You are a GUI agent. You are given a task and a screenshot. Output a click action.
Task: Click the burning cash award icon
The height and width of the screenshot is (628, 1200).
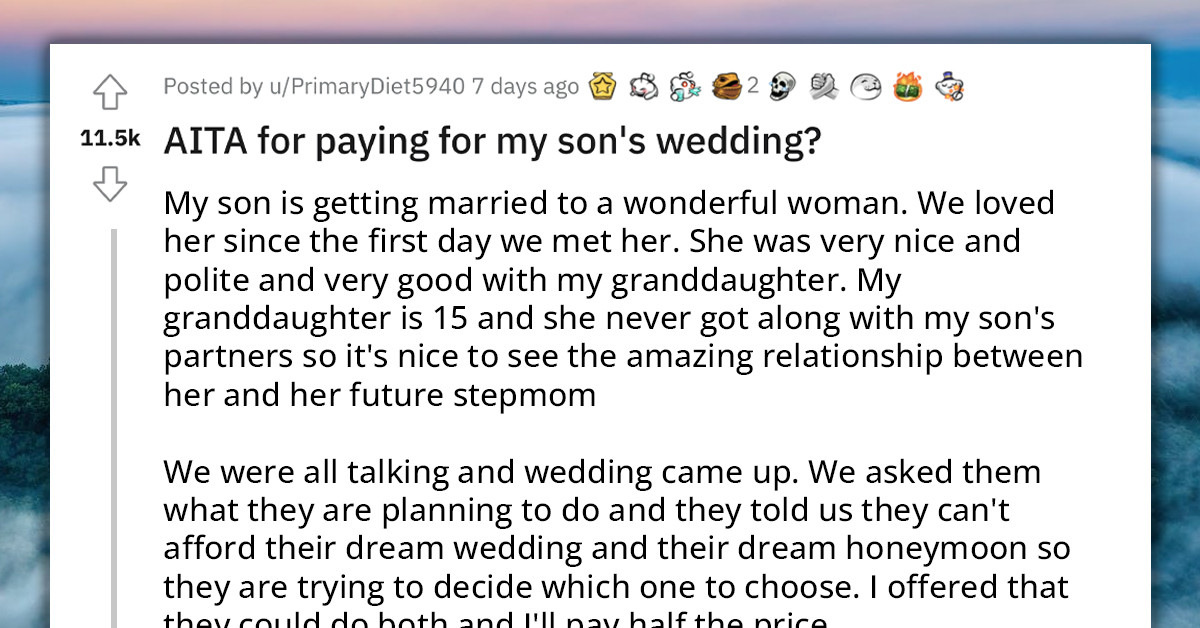pos(908,87)
